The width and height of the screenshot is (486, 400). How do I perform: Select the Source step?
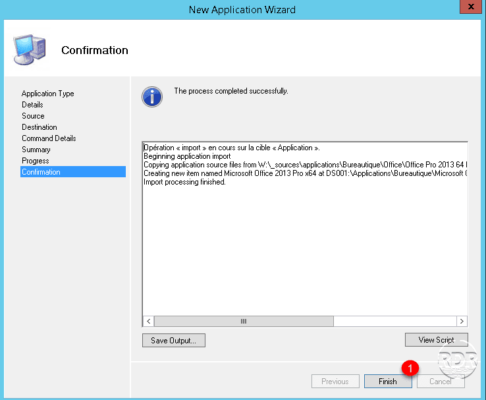33,116
